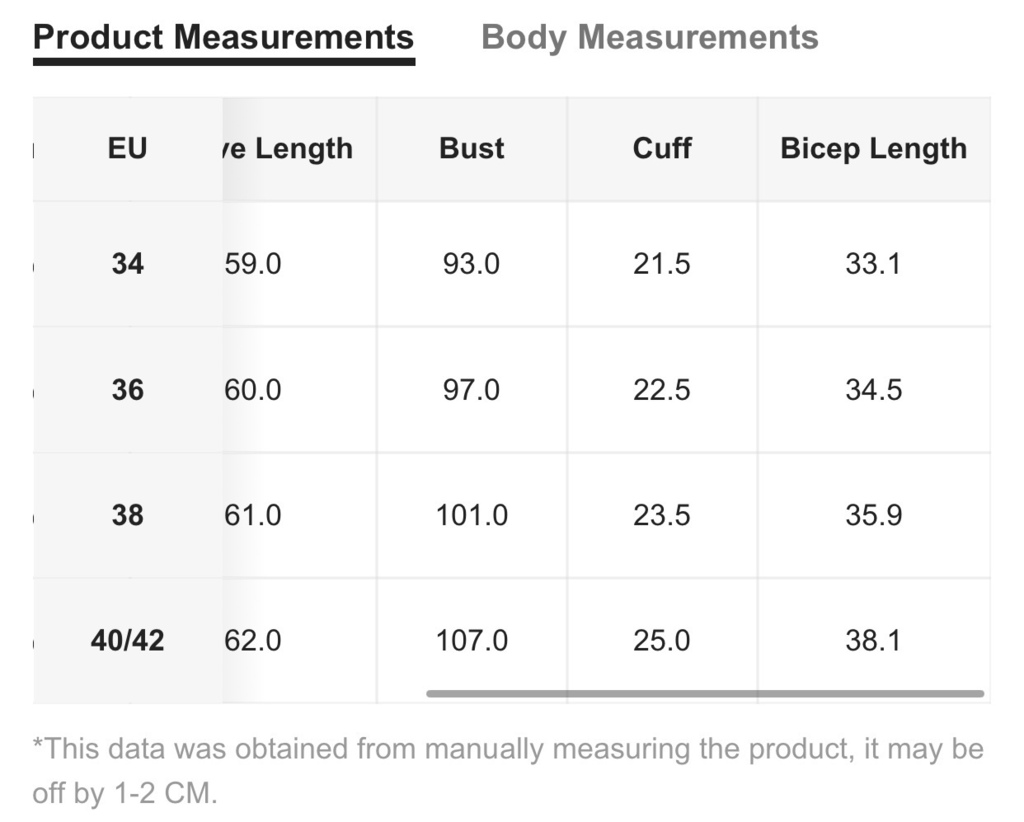Click the 35.9 bicep length cell

(x=874, y=515)
